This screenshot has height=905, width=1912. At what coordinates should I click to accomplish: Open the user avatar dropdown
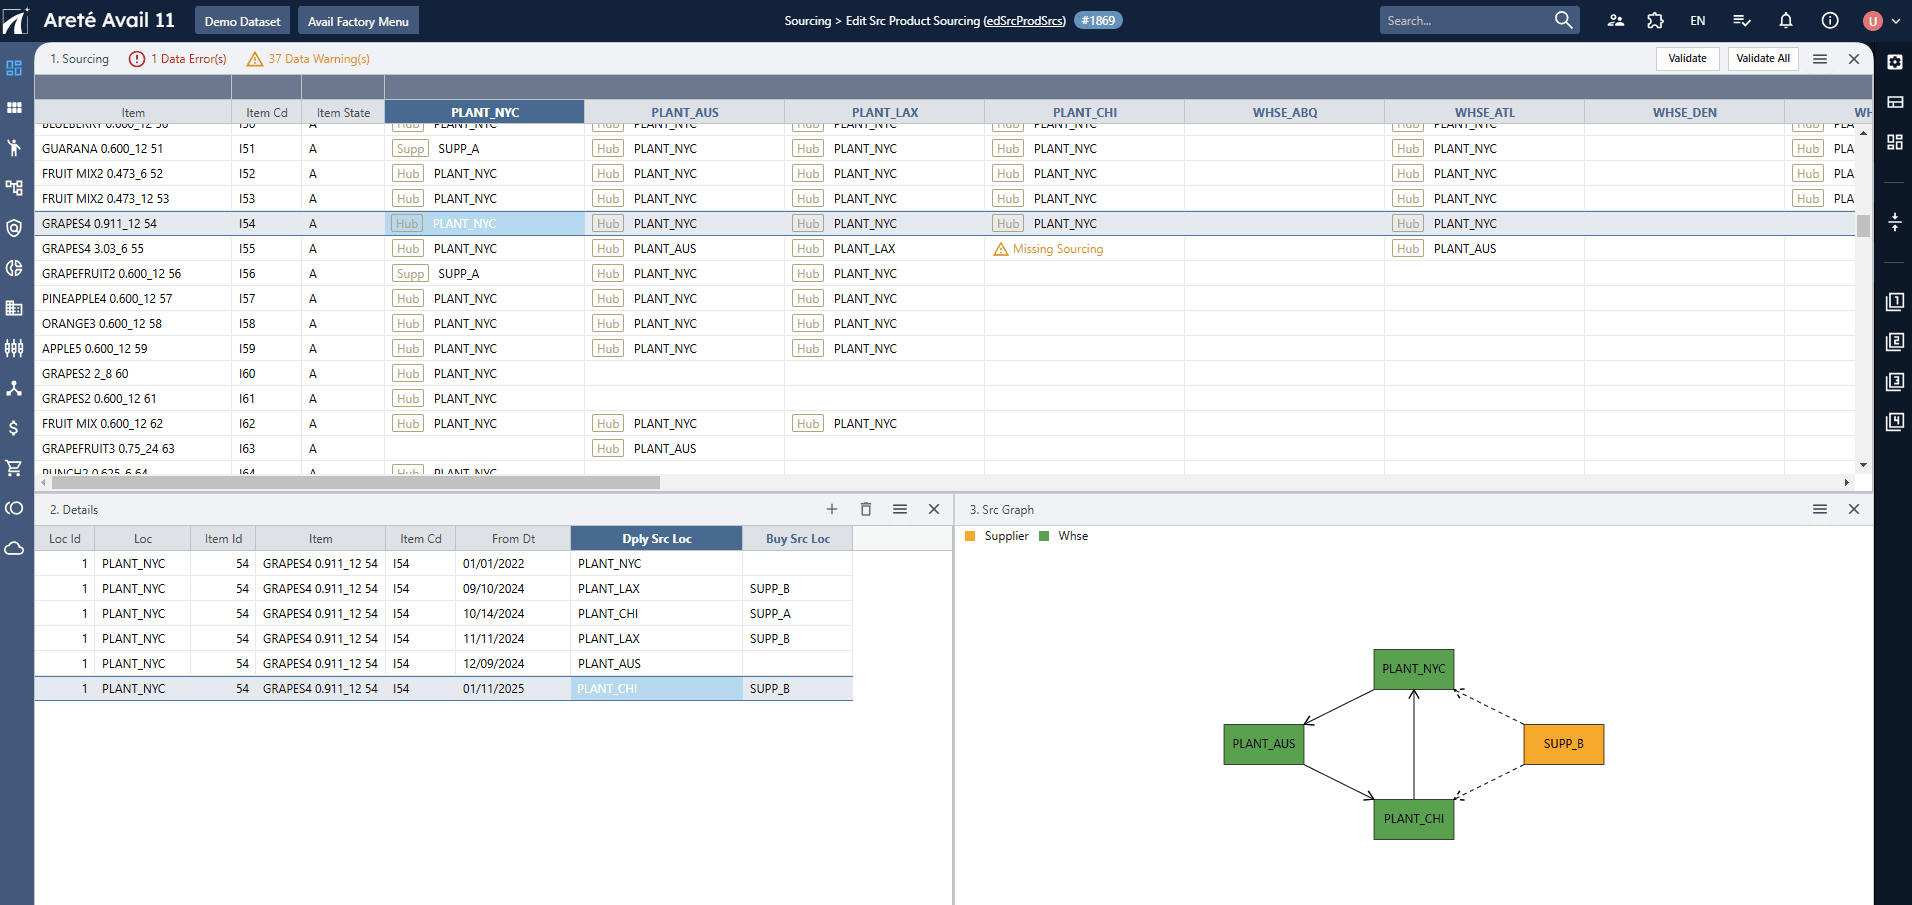coord(1881,20)
